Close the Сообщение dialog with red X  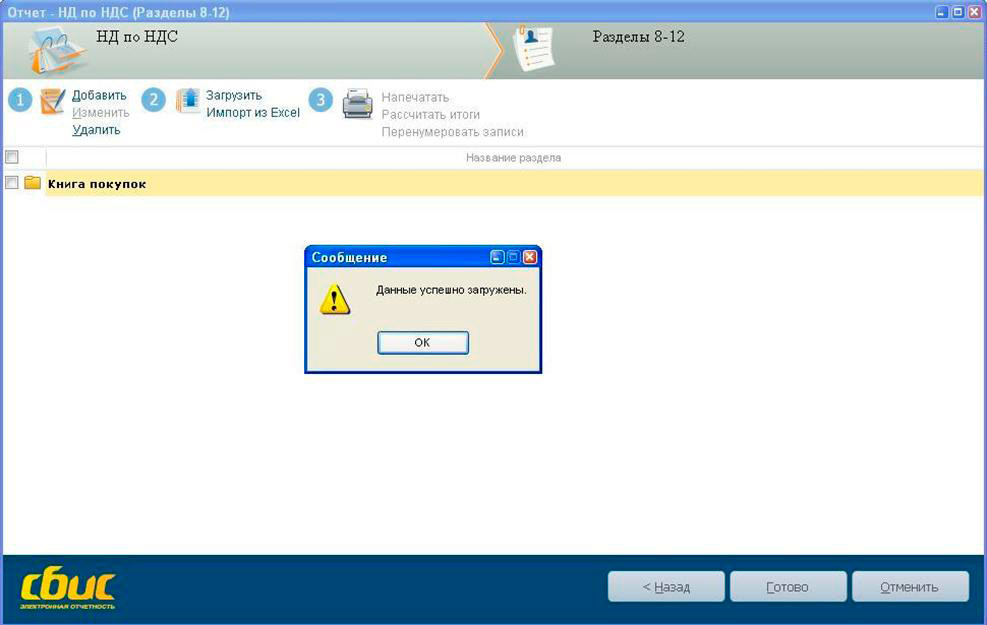pos(530,257)
